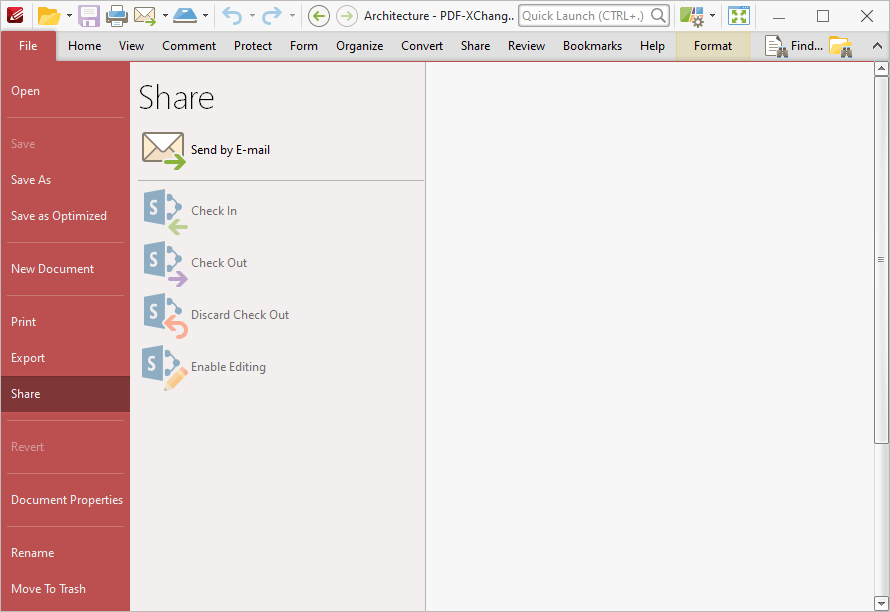Collapse the ribbon with the chevron arrow
This screenshot has height=612, width=890.
[x=877, y=45]
